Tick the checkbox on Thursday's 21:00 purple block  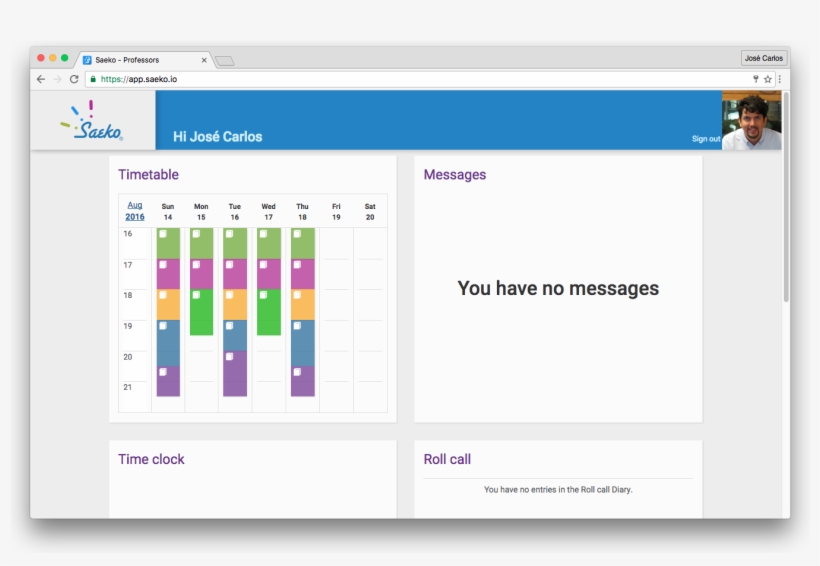click(x=297, y=372)
